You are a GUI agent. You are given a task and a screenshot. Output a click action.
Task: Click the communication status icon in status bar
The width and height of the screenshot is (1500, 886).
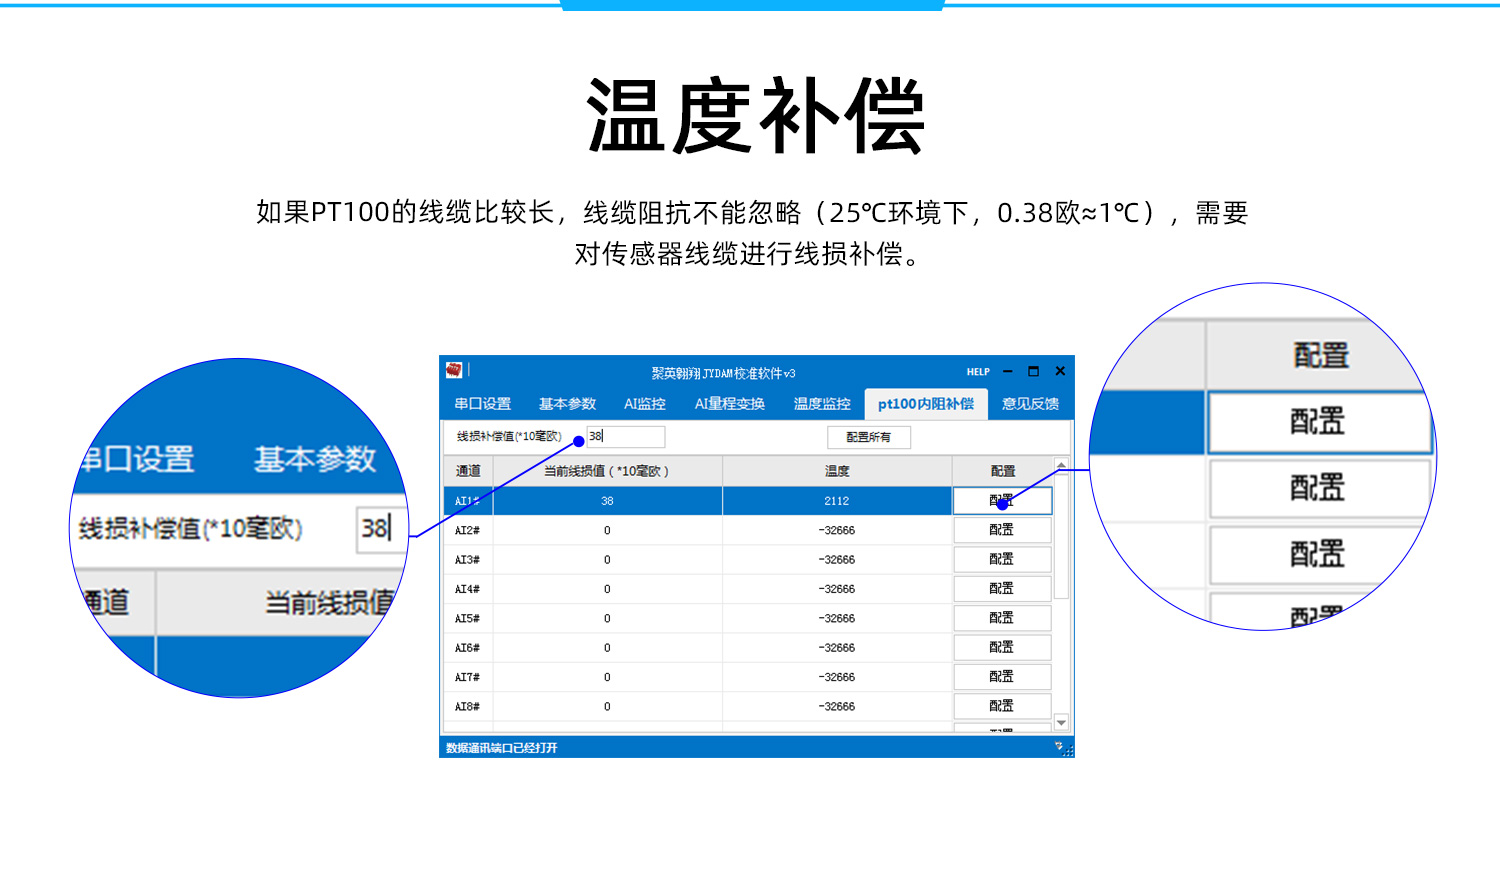coord(1059,747)
